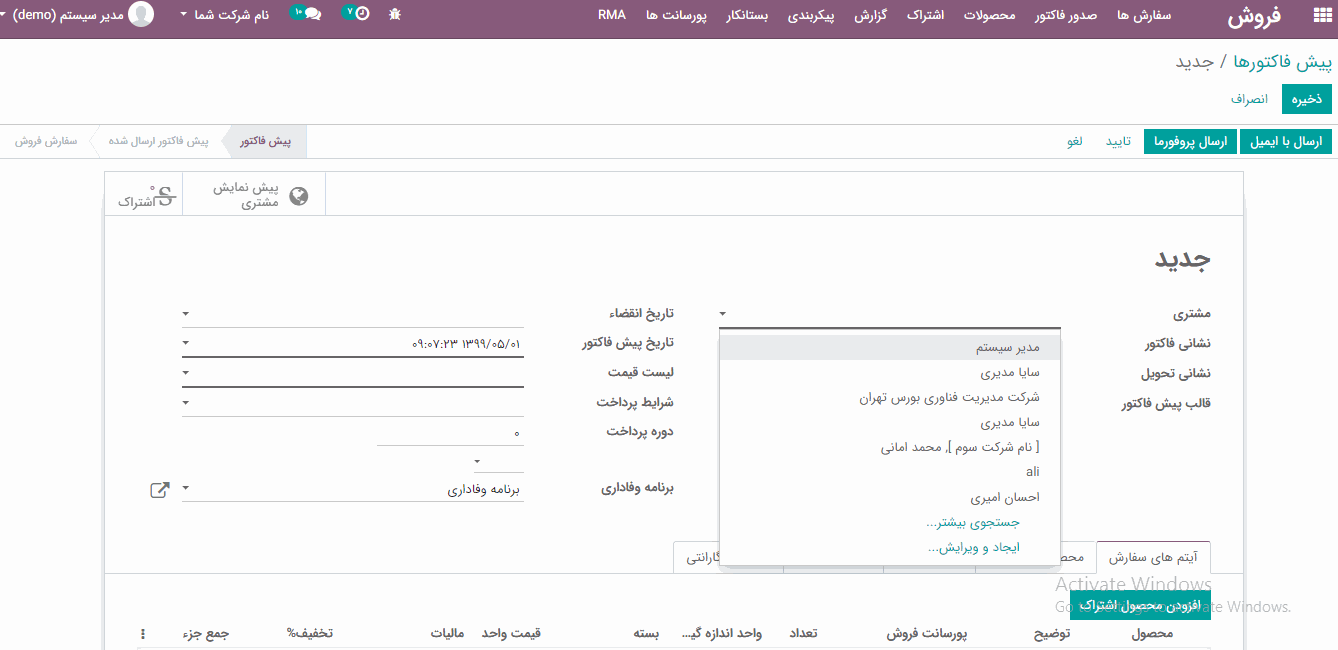Click the user avatar picture

142,15
